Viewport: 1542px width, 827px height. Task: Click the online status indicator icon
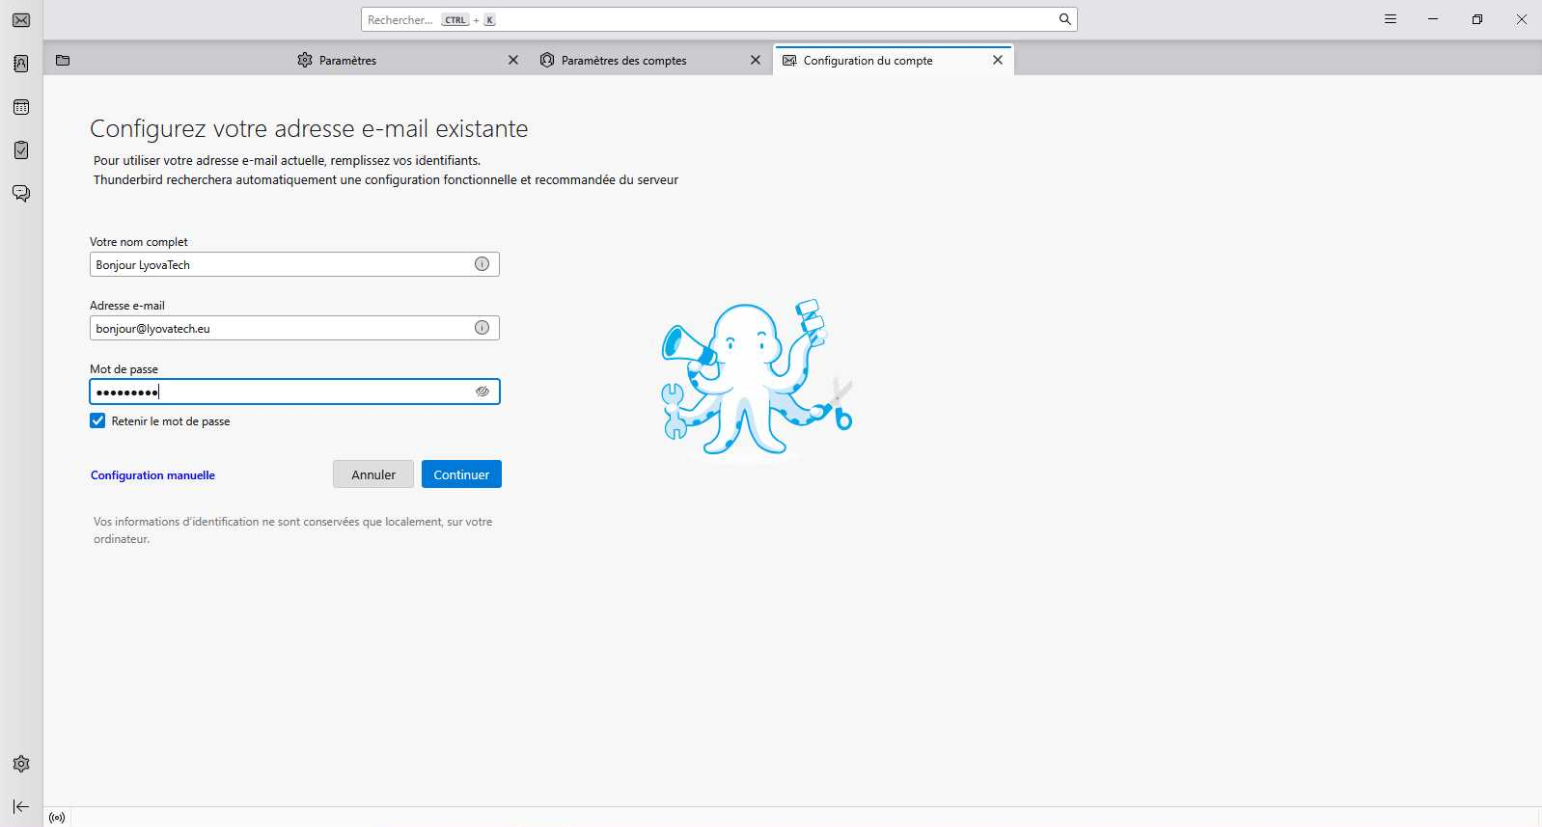click(x=57, y=817)
